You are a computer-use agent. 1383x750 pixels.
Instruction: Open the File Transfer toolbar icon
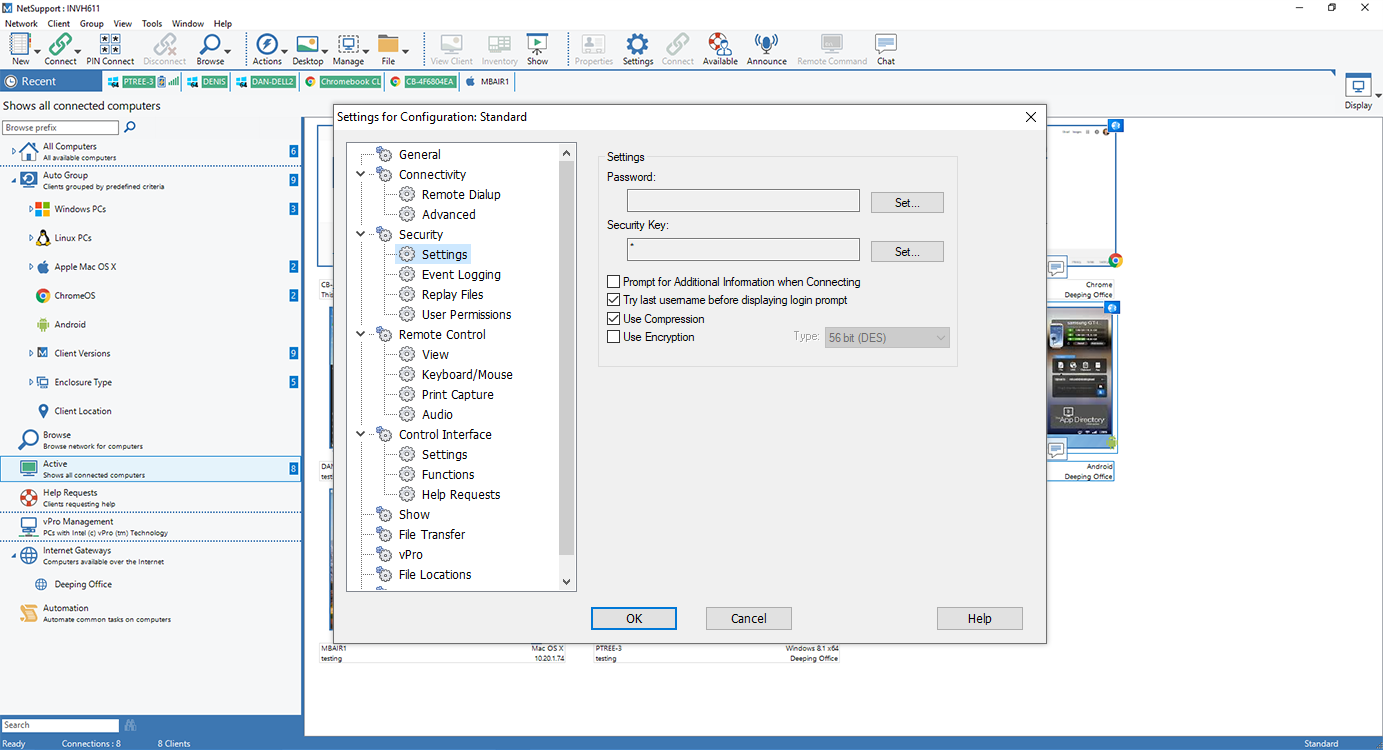pyautogui.click(x=387, y=45)
